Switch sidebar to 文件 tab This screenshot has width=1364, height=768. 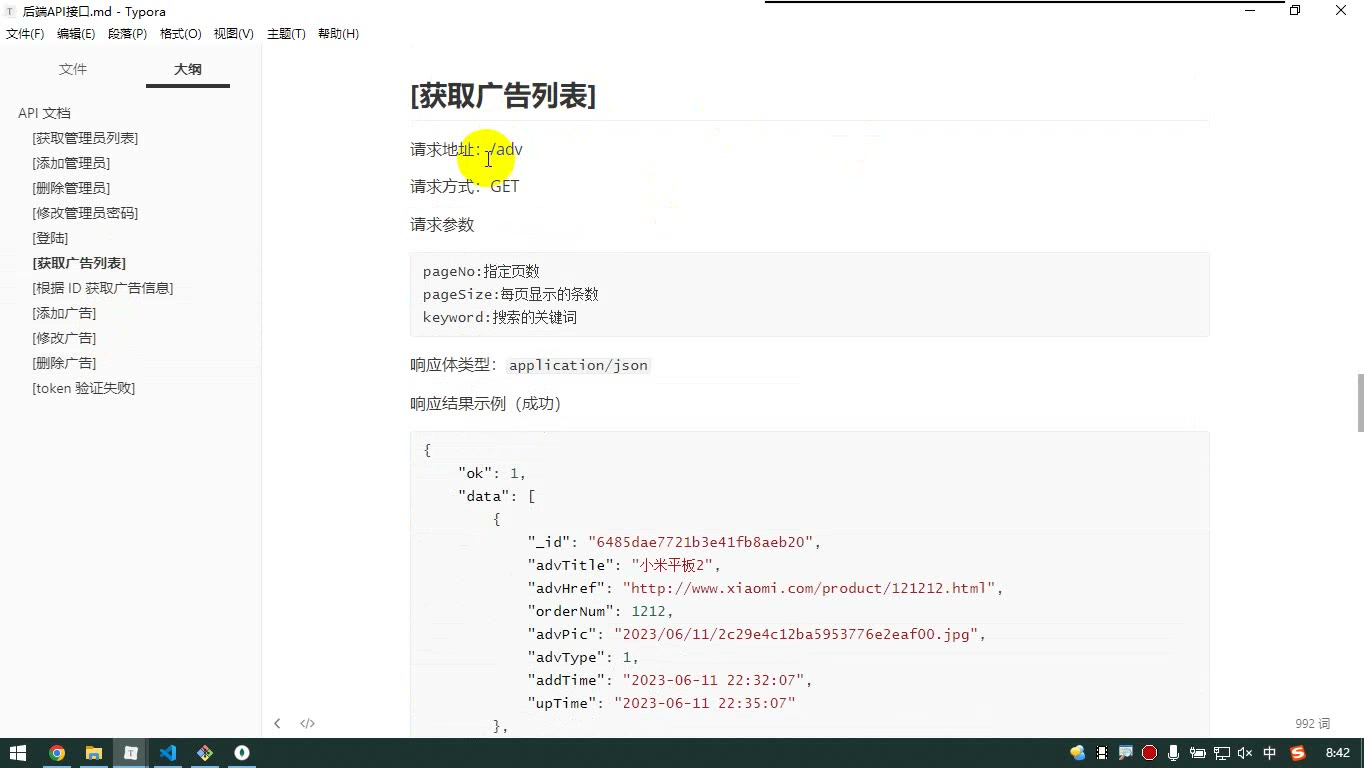click(x=73, y=69)
